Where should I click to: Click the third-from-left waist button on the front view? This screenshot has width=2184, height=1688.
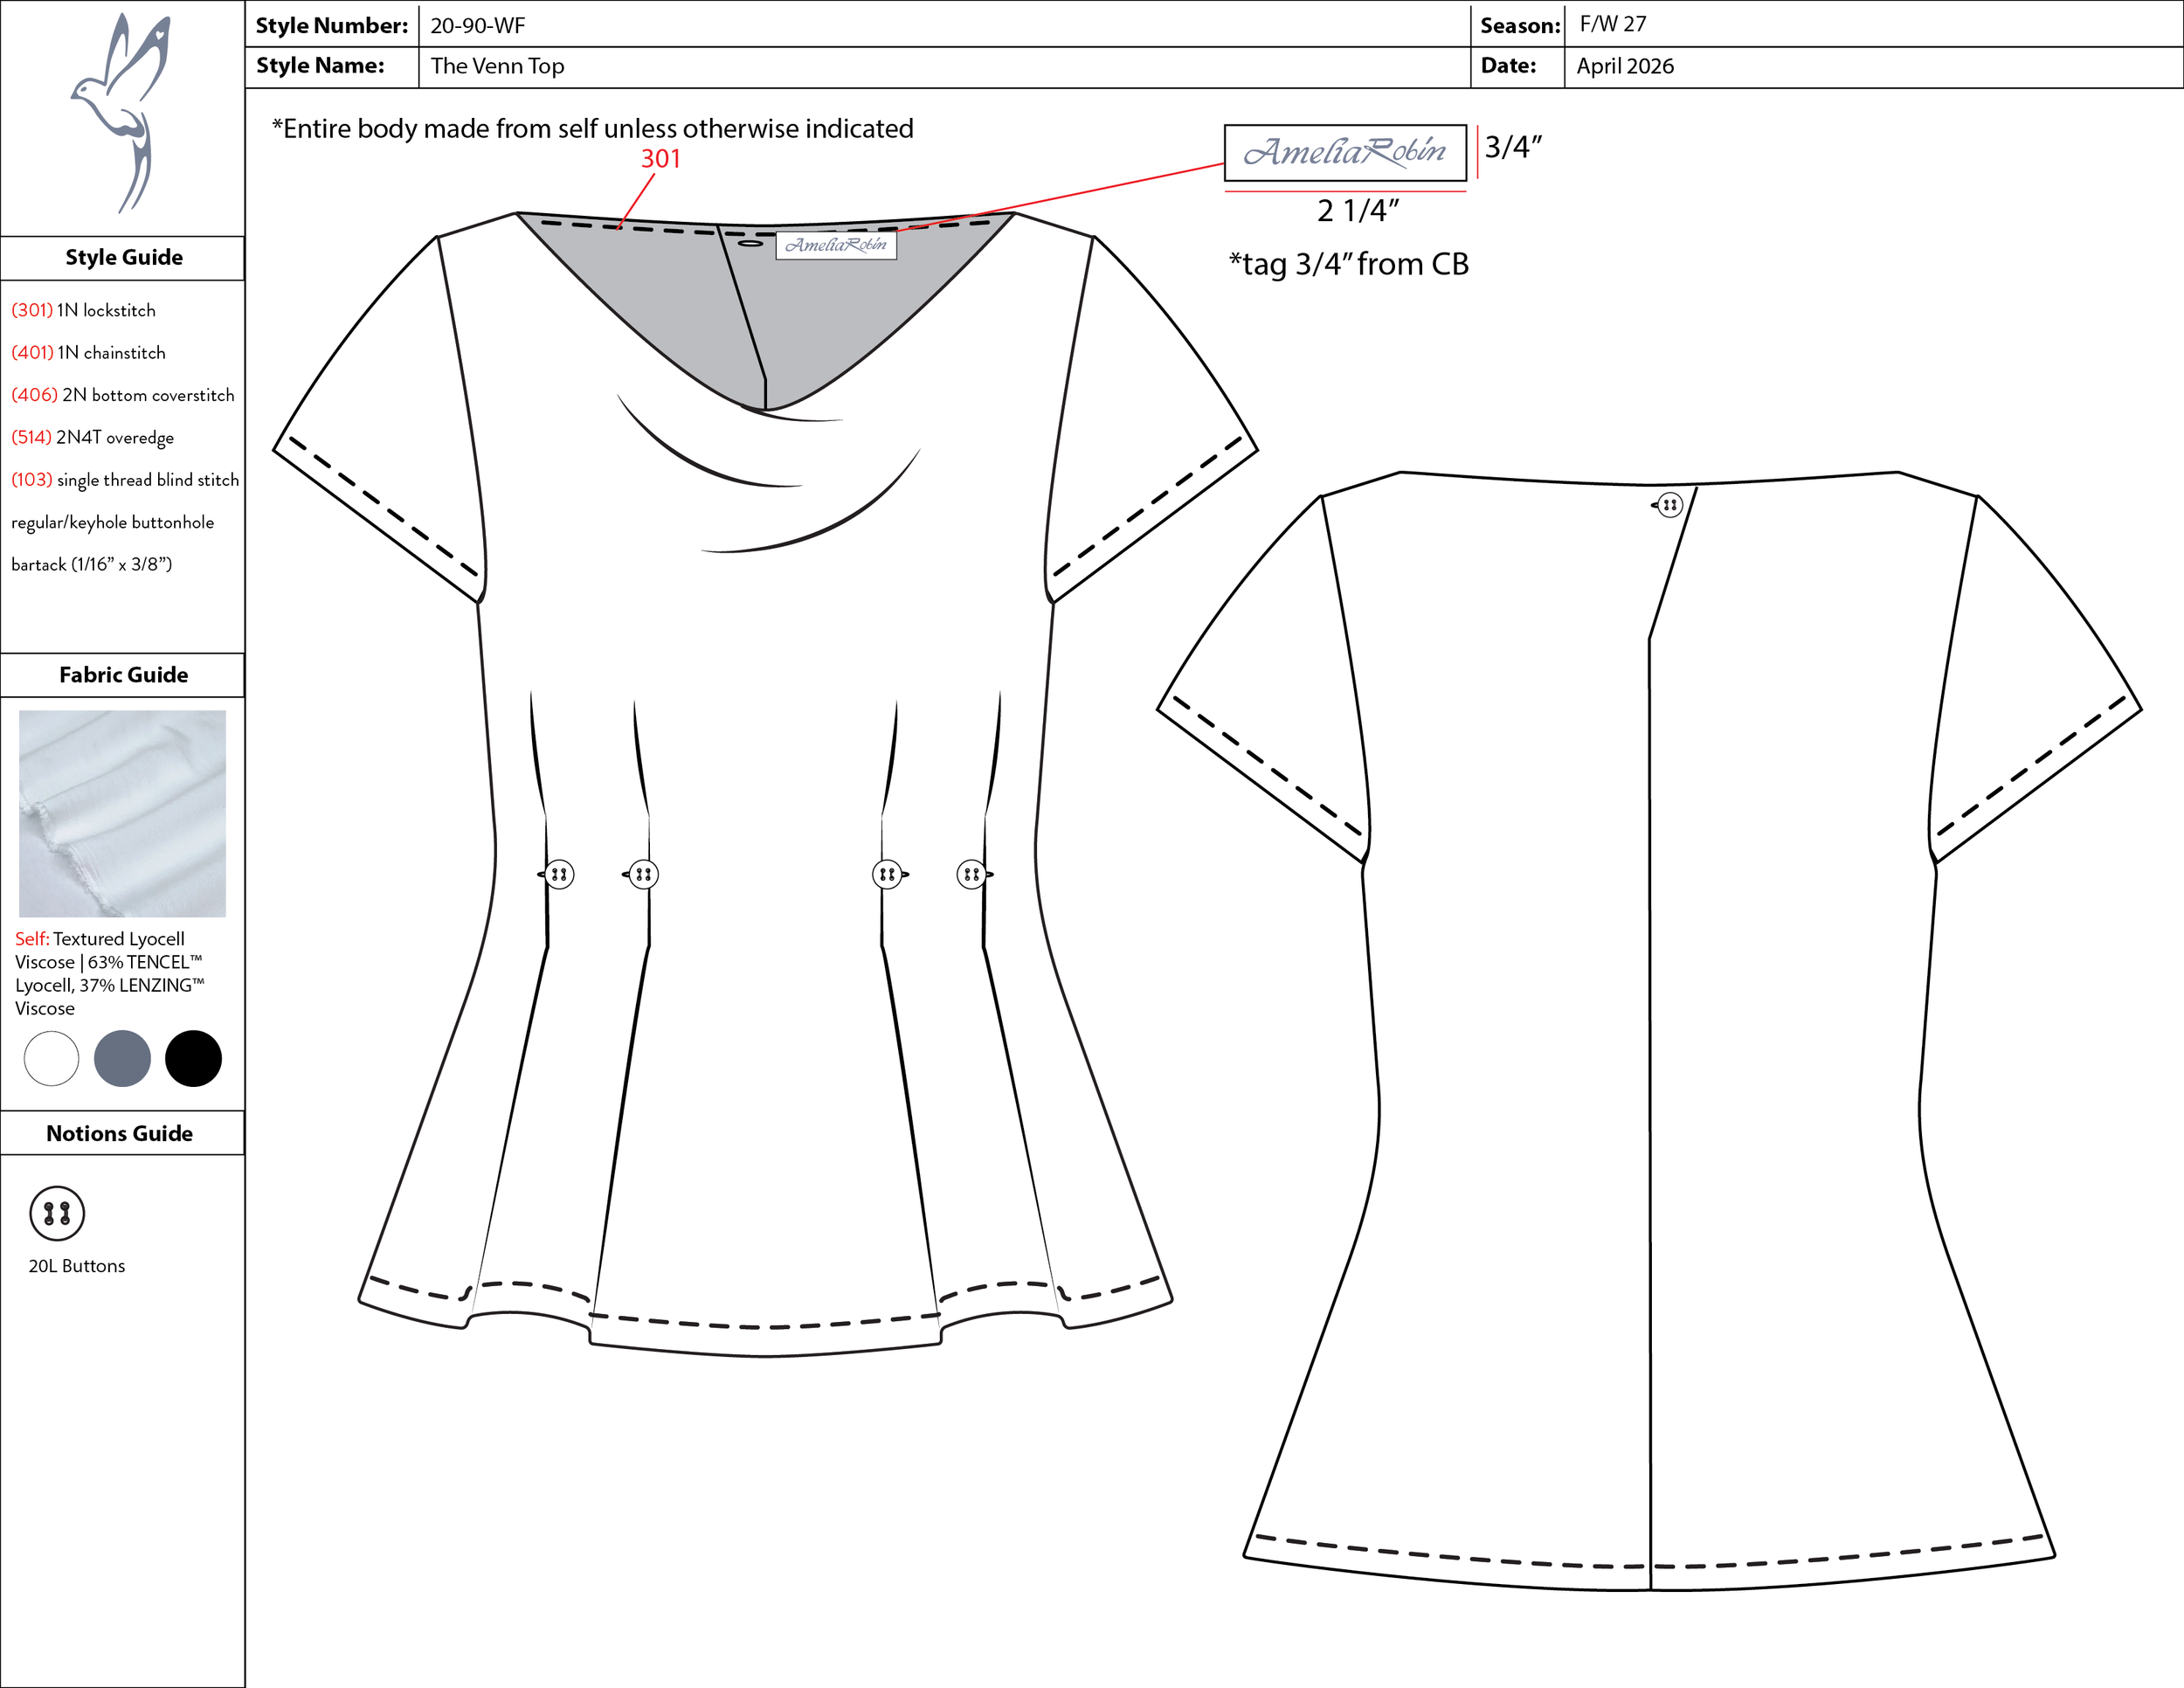click(887, 874)
